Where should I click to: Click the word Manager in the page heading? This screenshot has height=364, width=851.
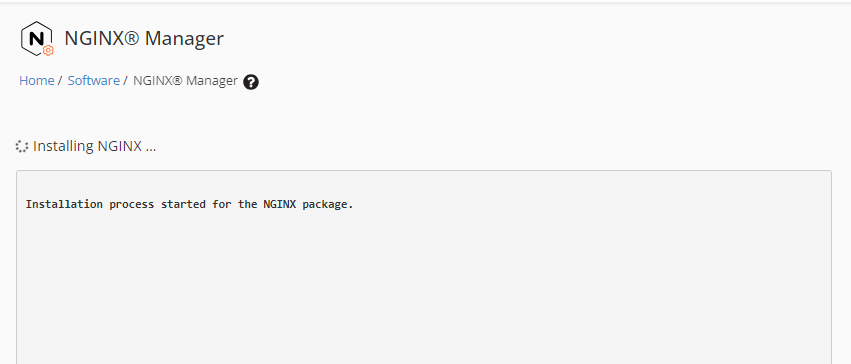(x=184, y=39)
